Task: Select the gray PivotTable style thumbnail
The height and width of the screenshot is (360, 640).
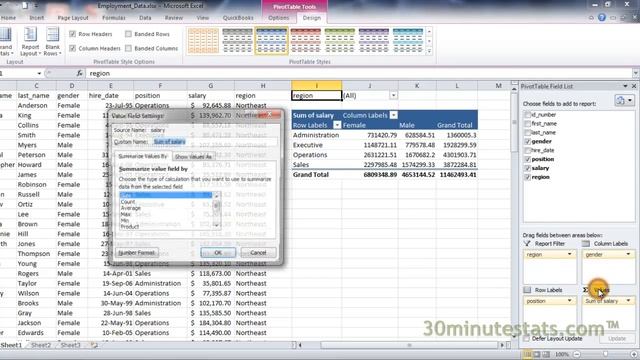Action: (237, 41)
